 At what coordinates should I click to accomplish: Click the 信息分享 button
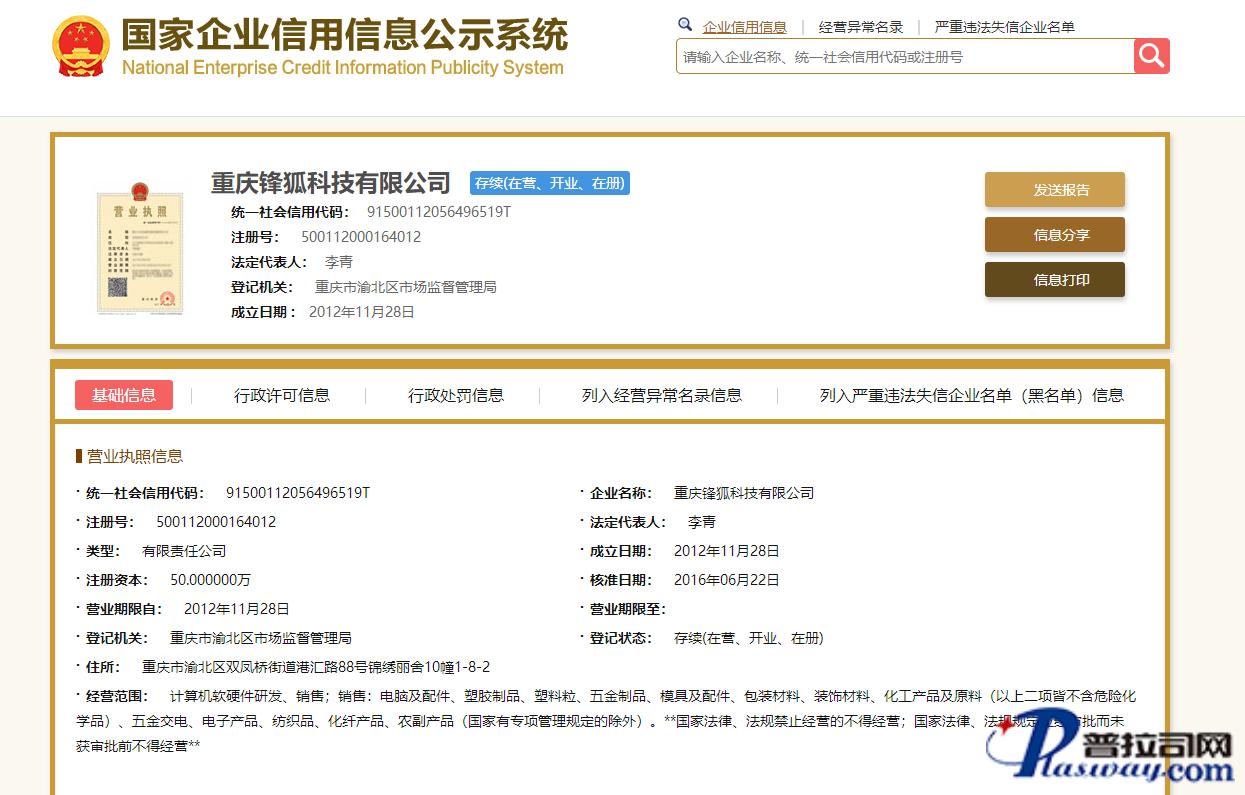[1054, 235]
